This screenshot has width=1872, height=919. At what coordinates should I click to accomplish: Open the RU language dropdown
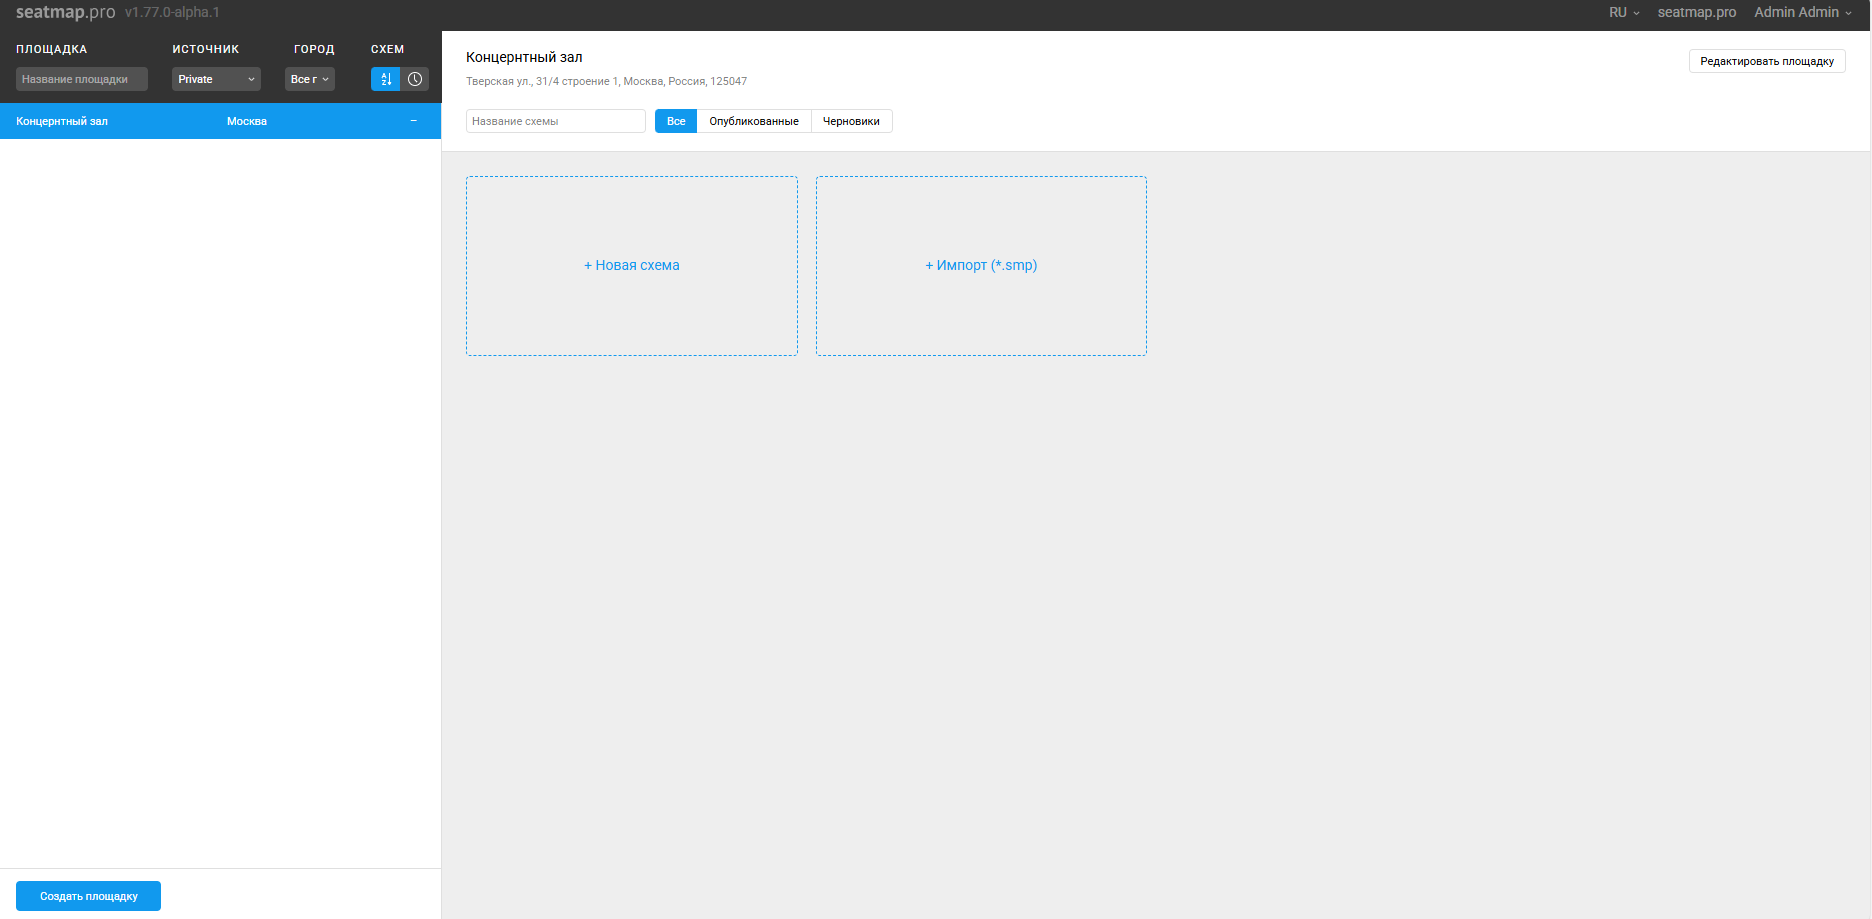coord(1624,12)
